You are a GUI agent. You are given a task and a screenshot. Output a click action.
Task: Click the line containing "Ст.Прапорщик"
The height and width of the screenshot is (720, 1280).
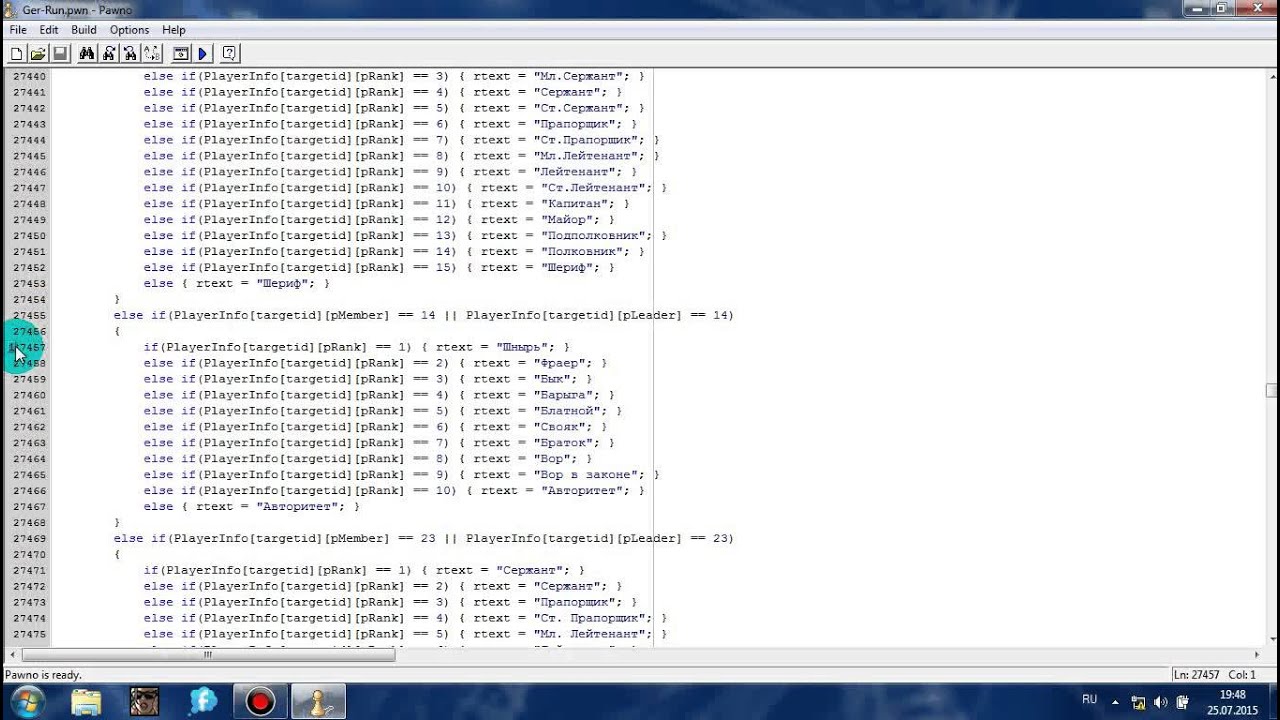[401, 140]
